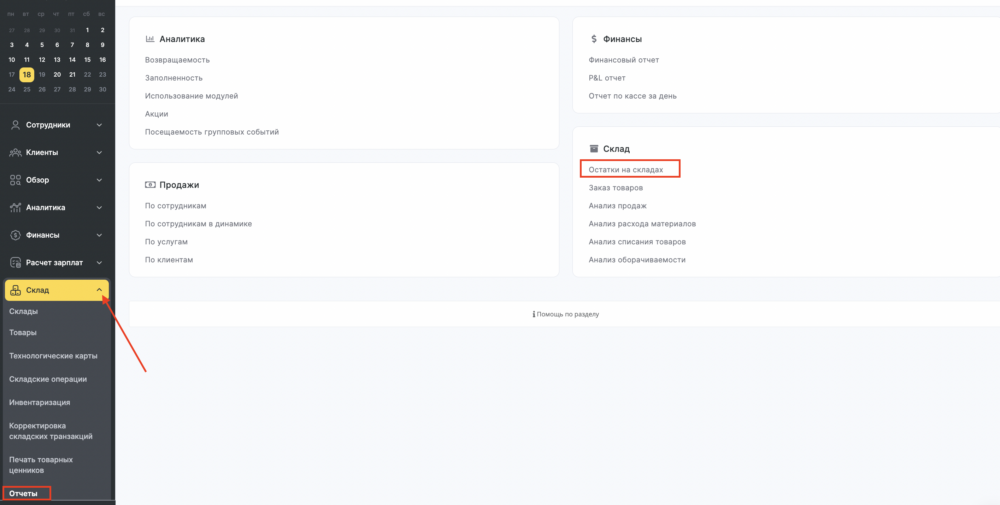Select date 21 in the calendar
Screen dimensions: 1000x505
[x=72, y=75]
